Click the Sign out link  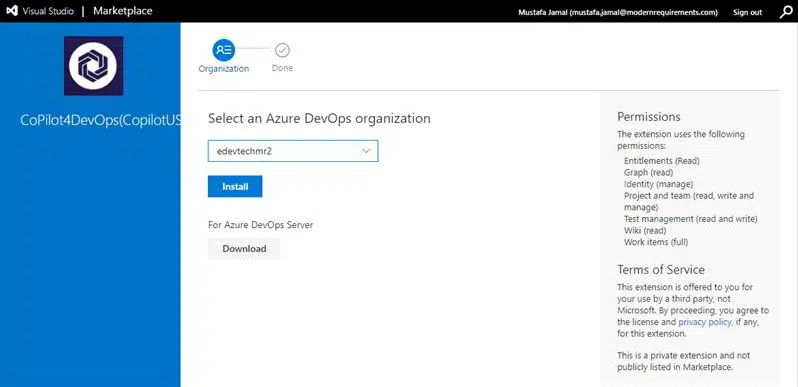point(747,12)
